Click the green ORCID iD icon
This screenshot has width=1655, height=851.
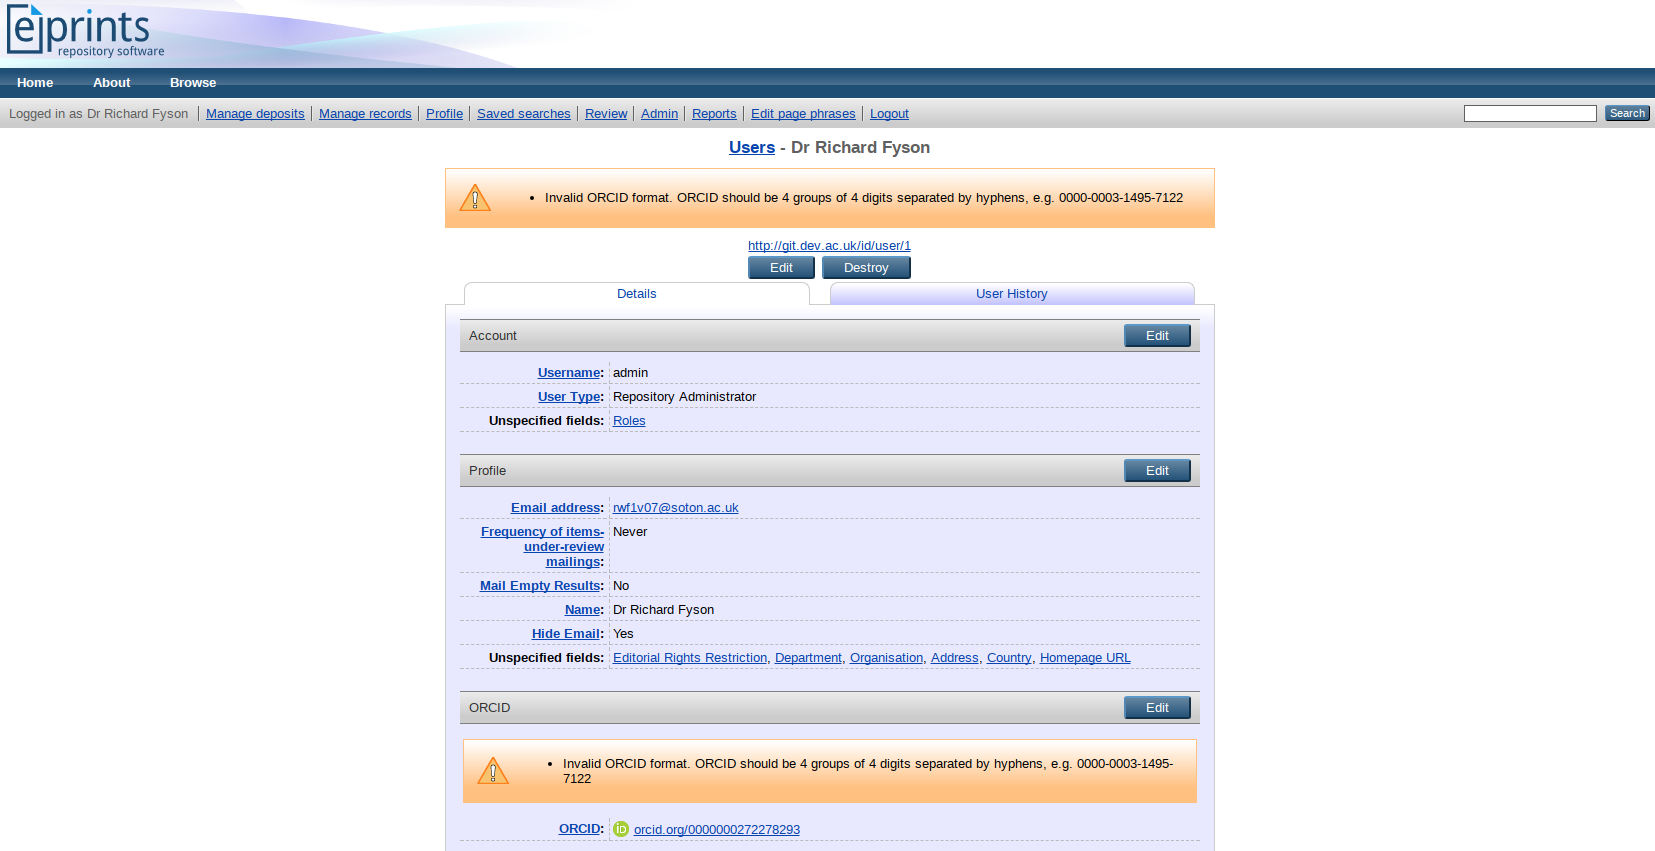(621, 829)
